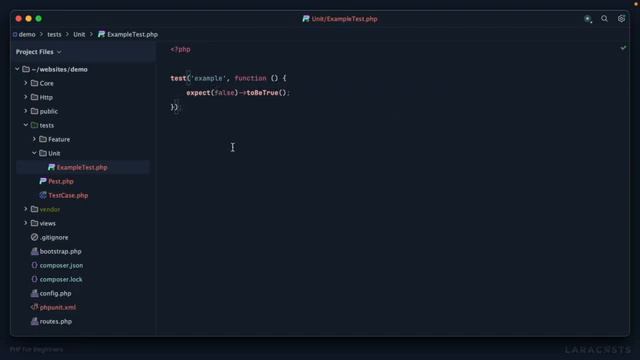Expand the Feature folder chevron
The width and height of the screenshot is (640, 360).
(x=34, y=139)
